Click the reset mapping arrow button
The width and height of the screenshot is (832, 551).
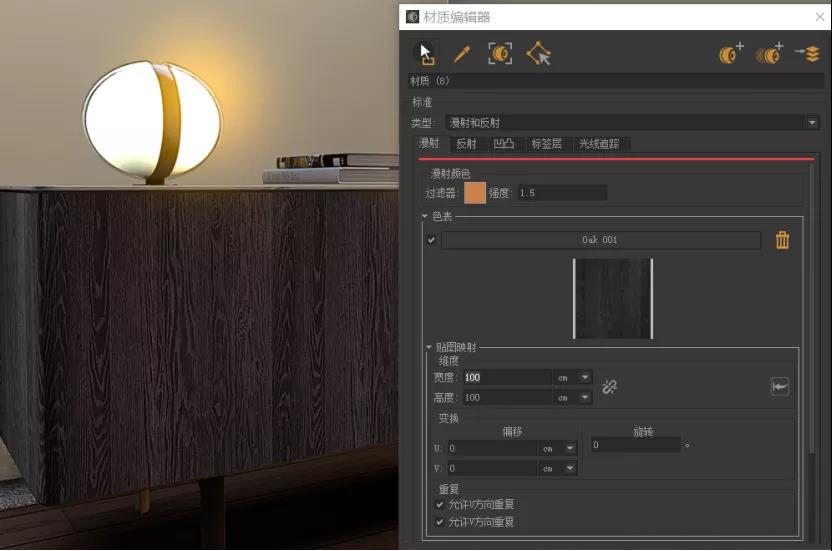click(x=779, y=387)
